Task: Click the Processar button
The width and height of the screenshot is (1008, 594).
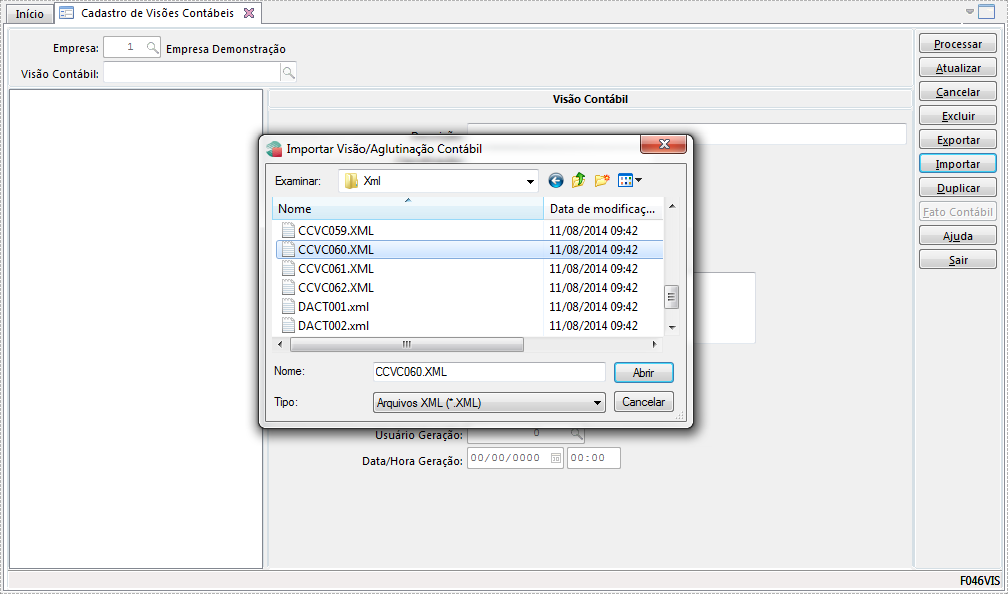Action: (x=958, y=44)
